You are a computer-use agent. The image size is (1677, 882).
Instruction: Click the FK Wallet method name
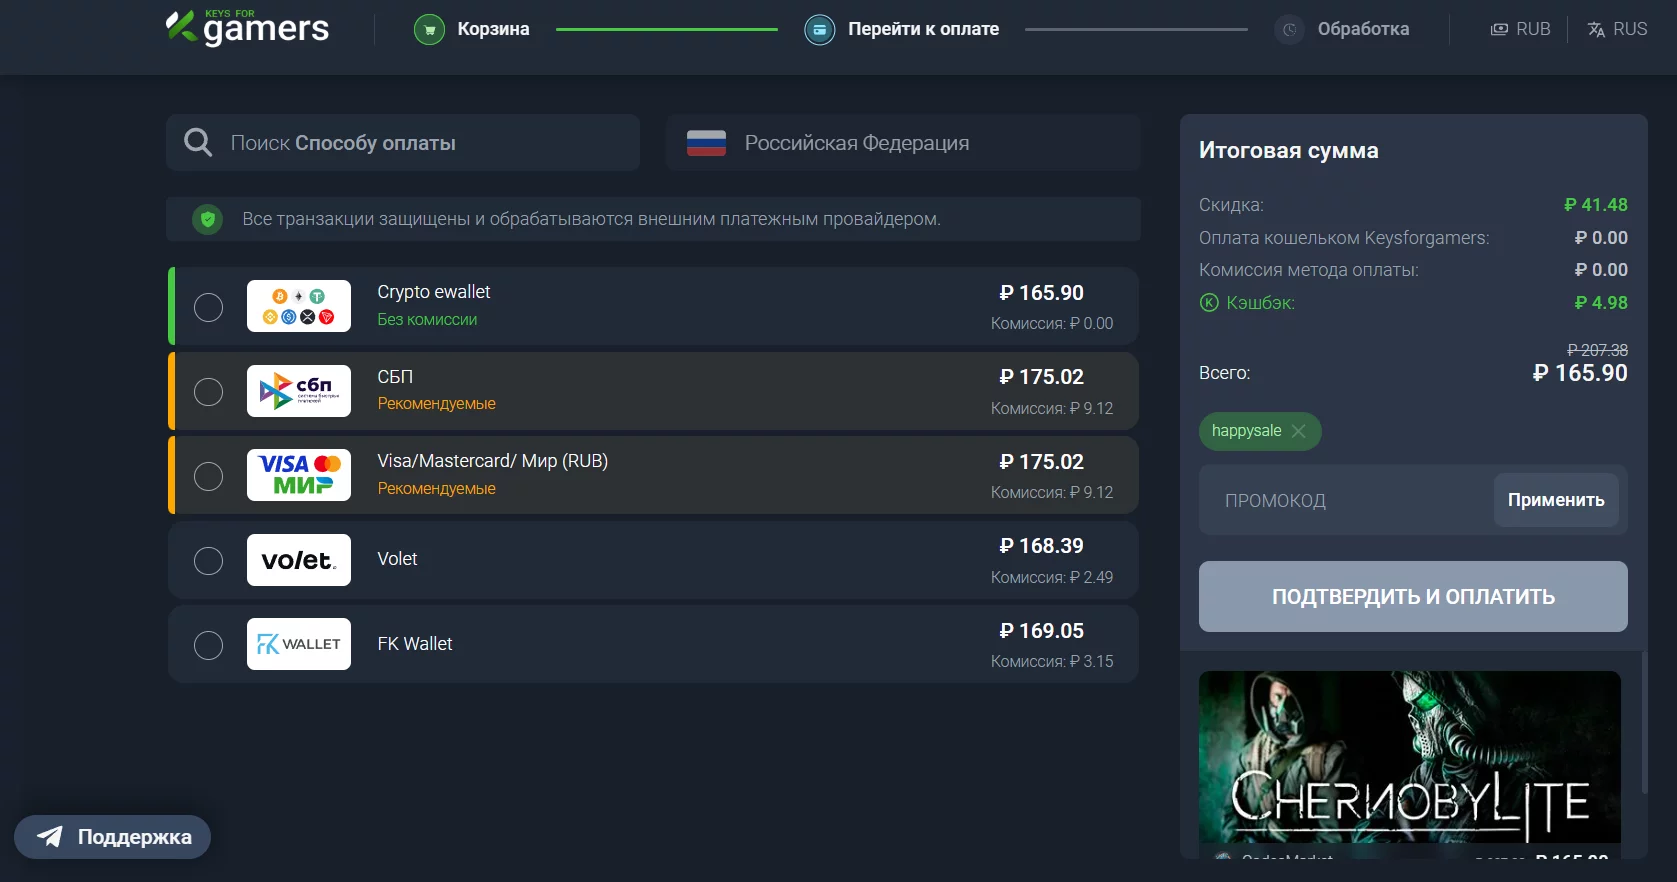(x=415, y=644)
